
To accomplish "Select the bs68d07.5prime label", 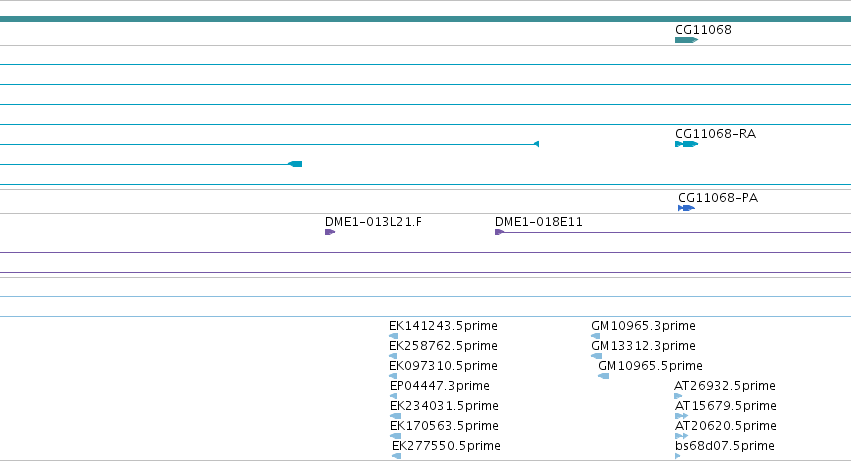I will [x=725, y=446].
